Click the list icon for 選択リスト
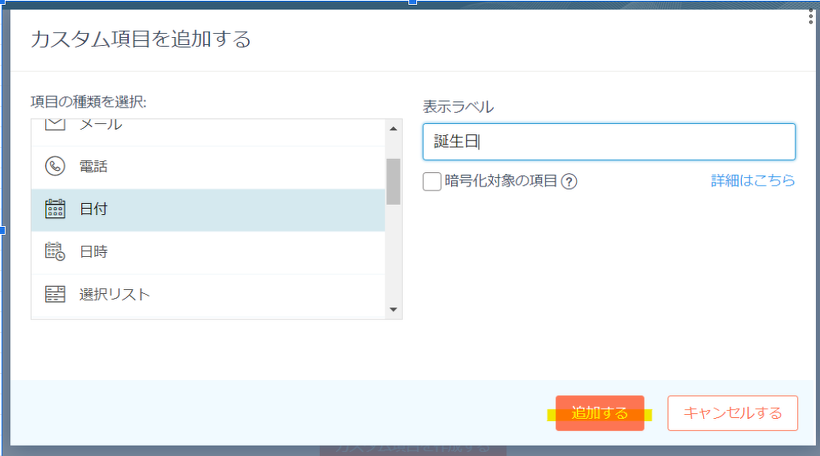This screenshot has height=456, width=820. click(55, 294)
